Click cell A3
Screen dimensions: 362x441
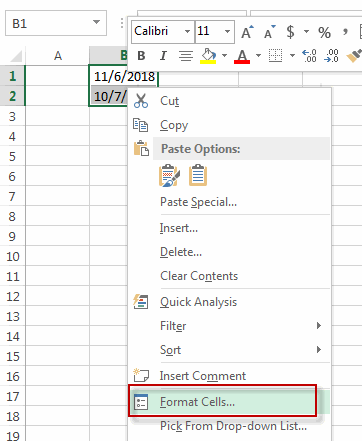pos(58,116)
